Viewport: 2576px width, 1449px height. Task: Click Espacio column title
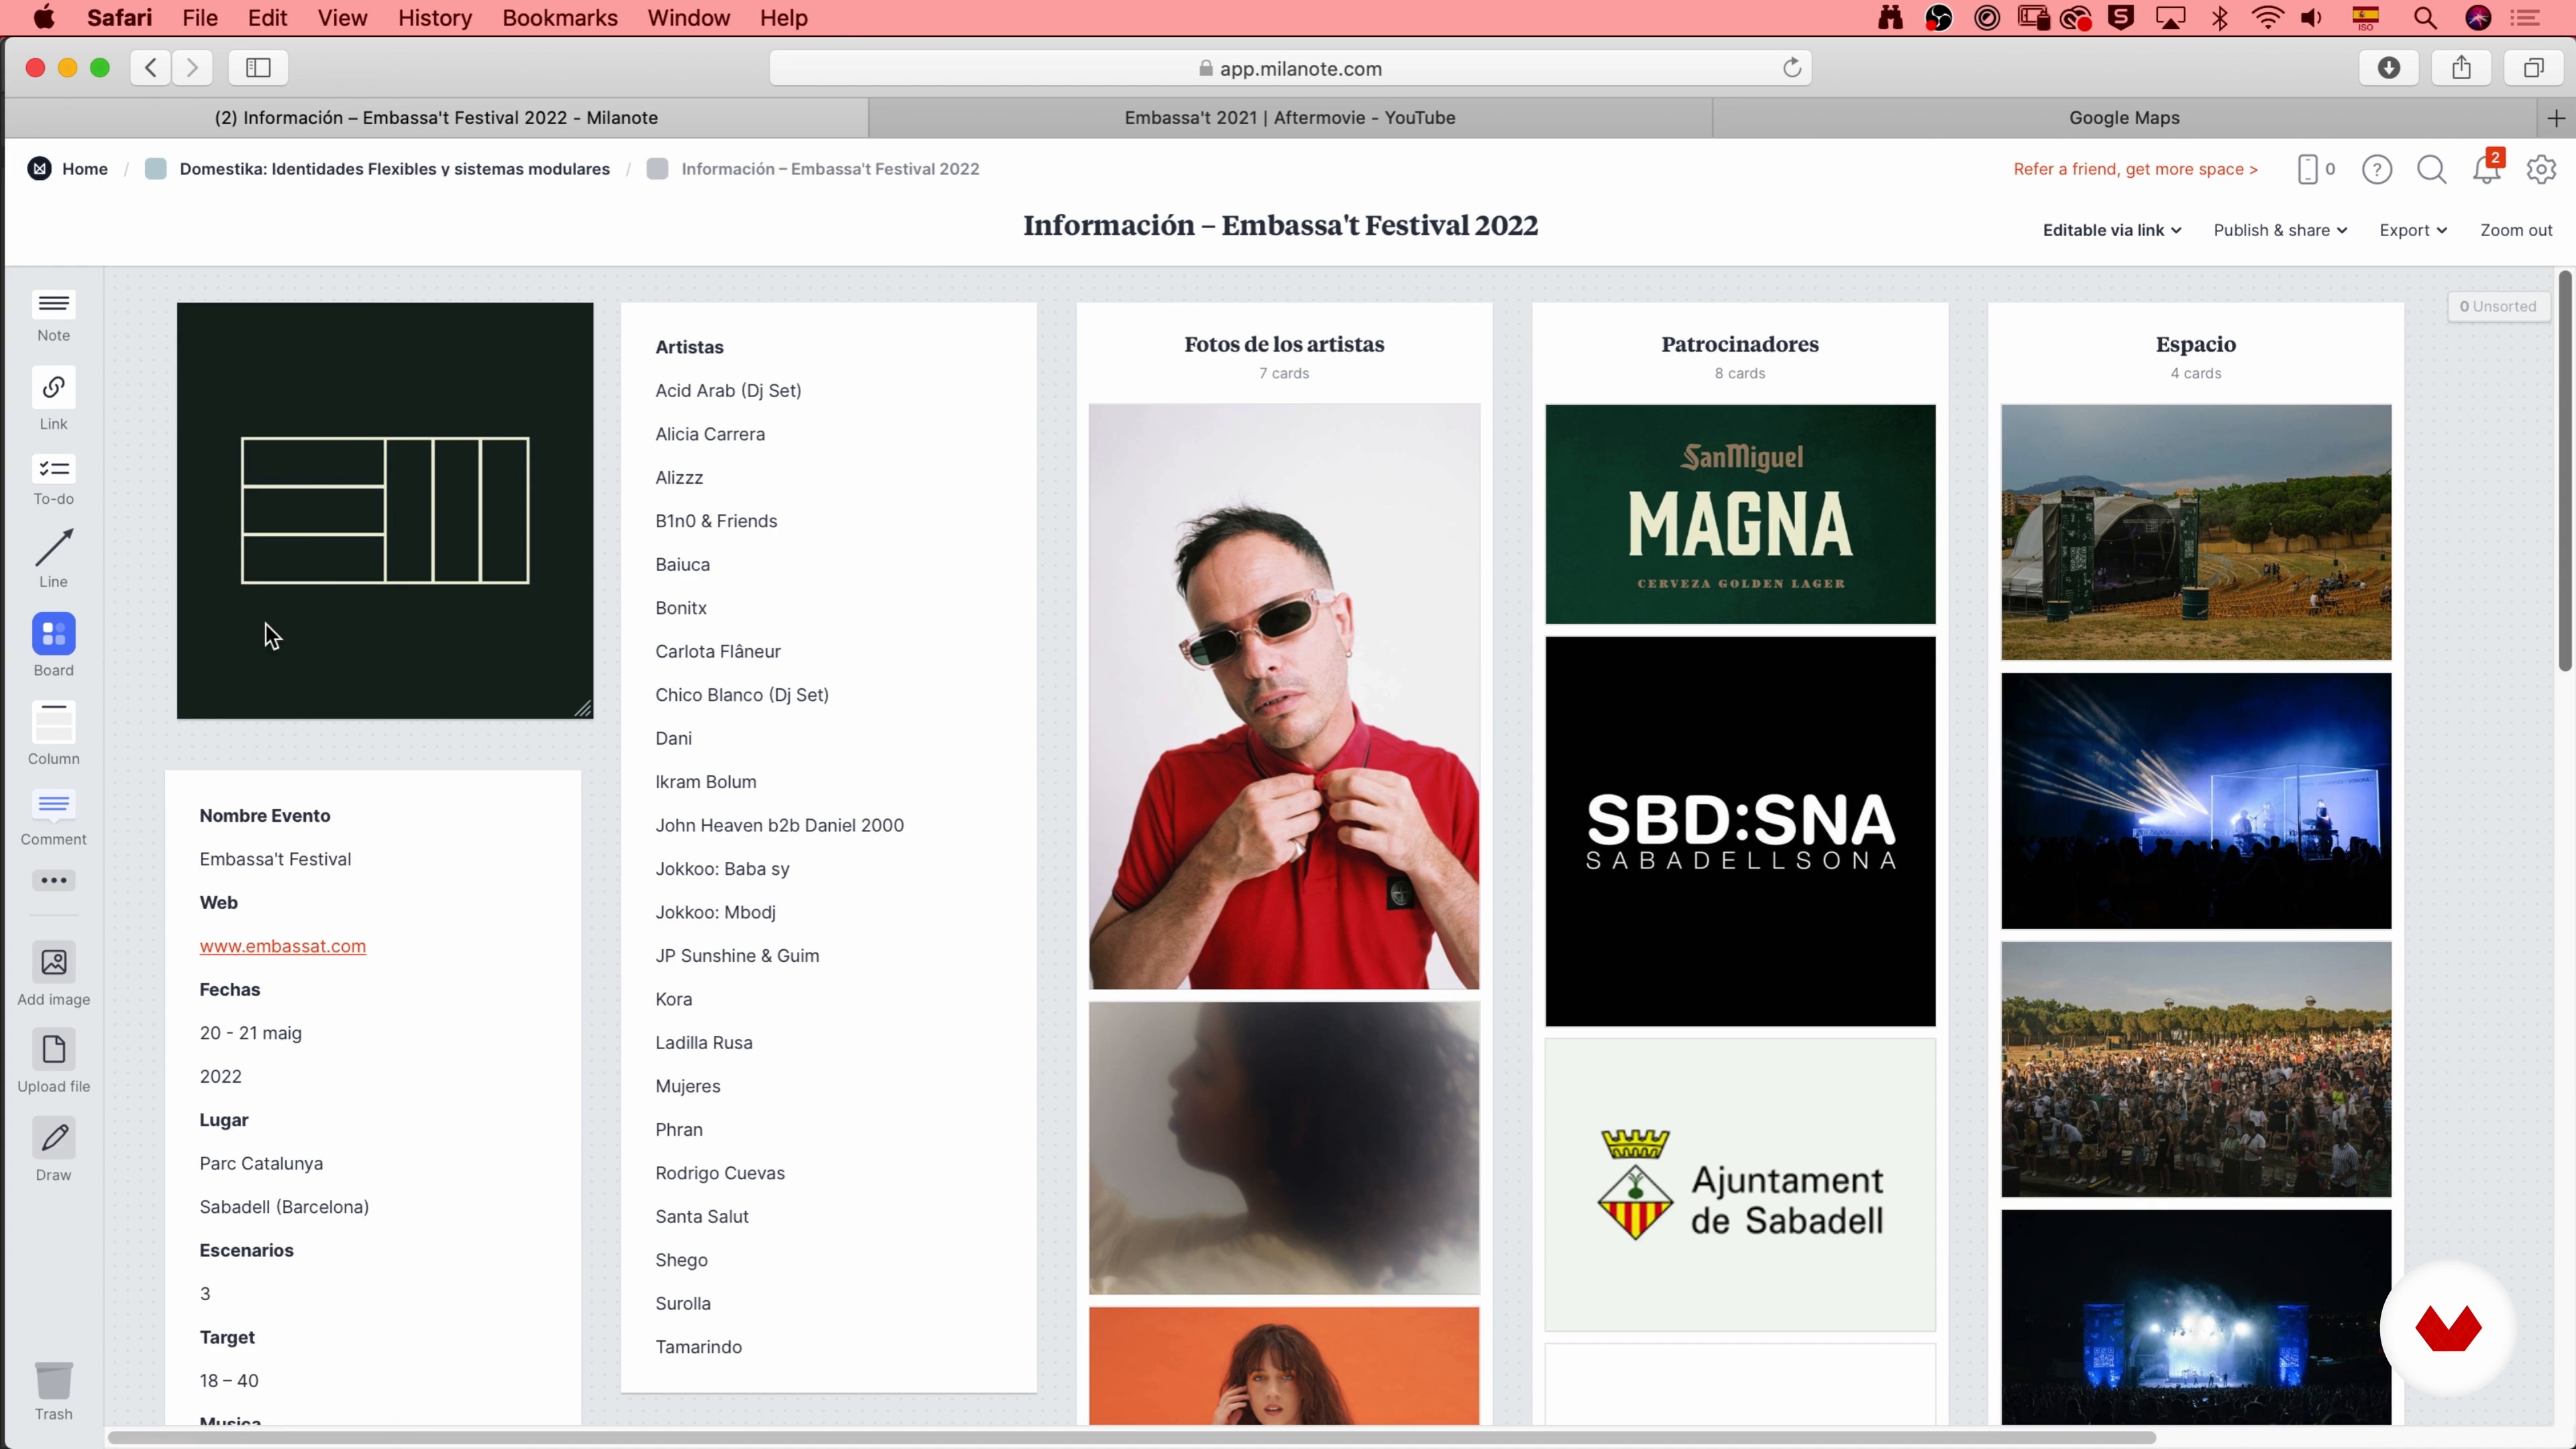pyautogui.click(x=2196, y=345)
